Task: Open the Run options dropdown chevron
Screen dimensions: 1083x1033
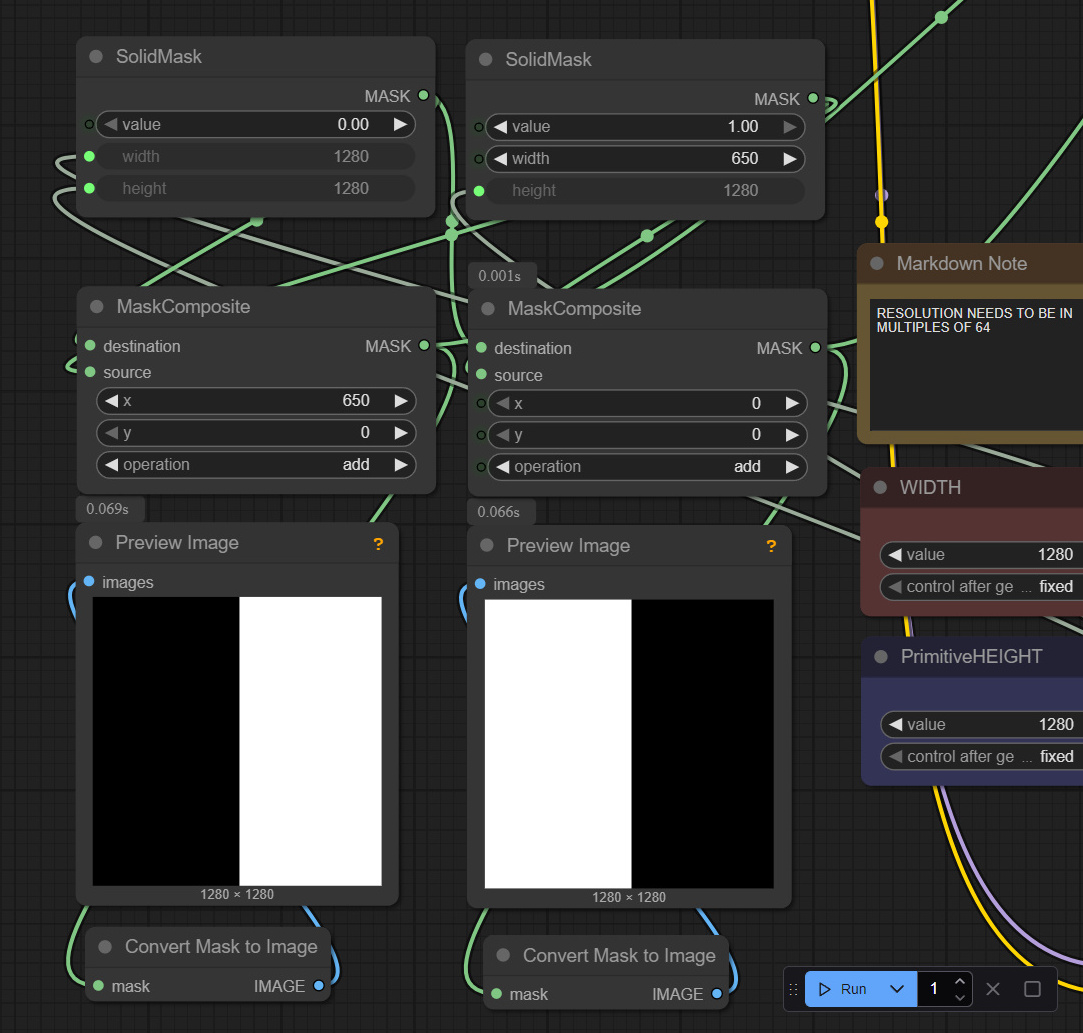Action: 897,989
